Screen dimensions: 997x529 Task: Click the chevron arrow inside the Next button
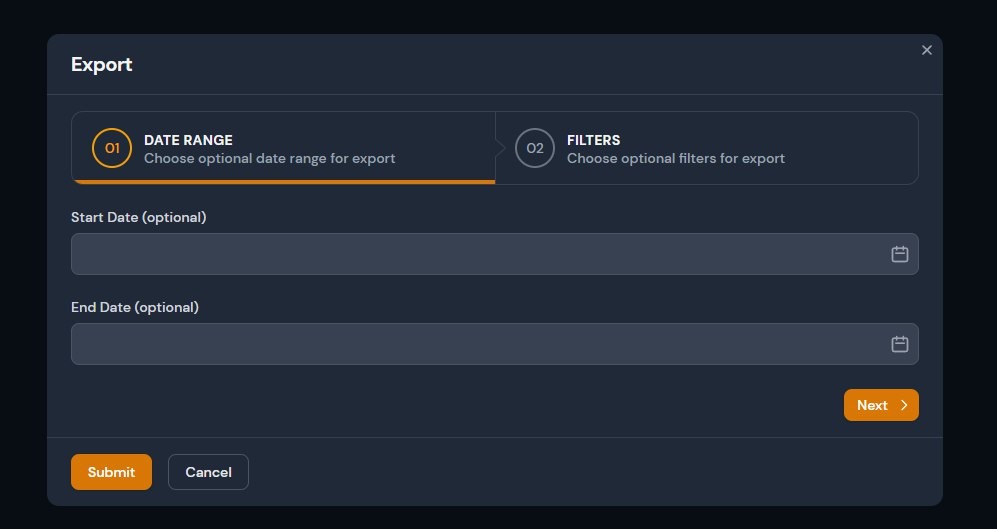coord(904,405)
